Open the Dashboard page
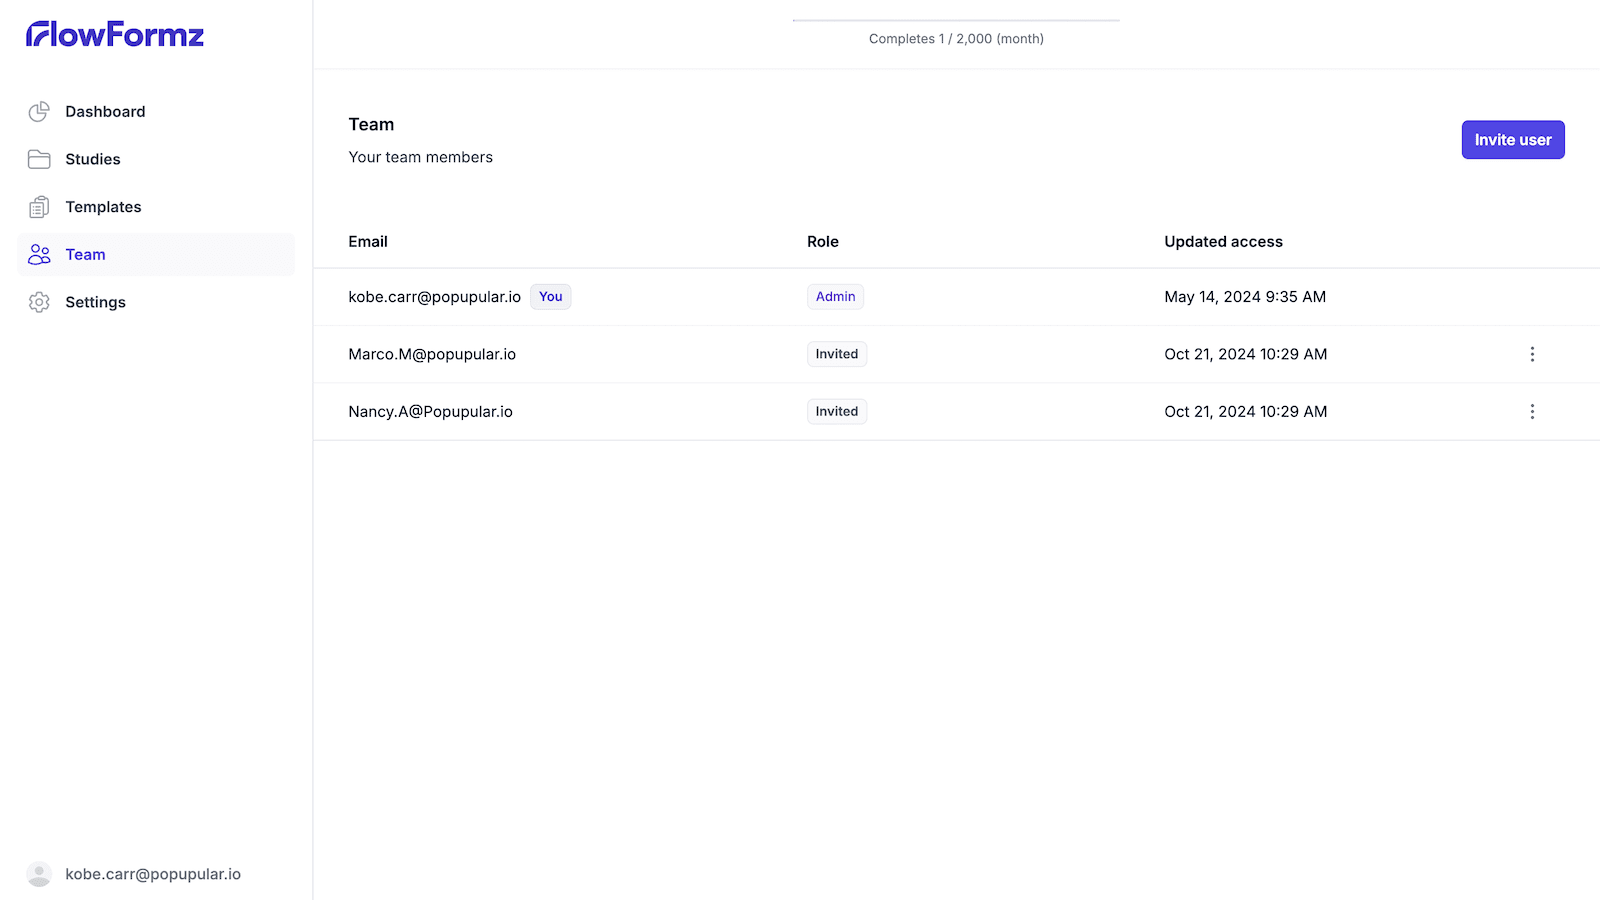This screenshot has width=1600, height=900. [x=105, y=112]
